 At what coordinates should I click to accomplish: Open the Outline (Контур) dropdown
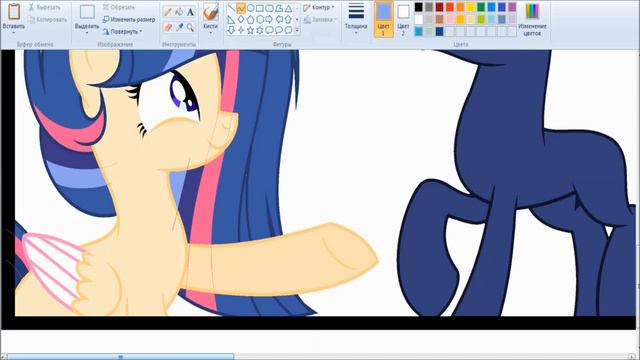[x=319, y=7]
